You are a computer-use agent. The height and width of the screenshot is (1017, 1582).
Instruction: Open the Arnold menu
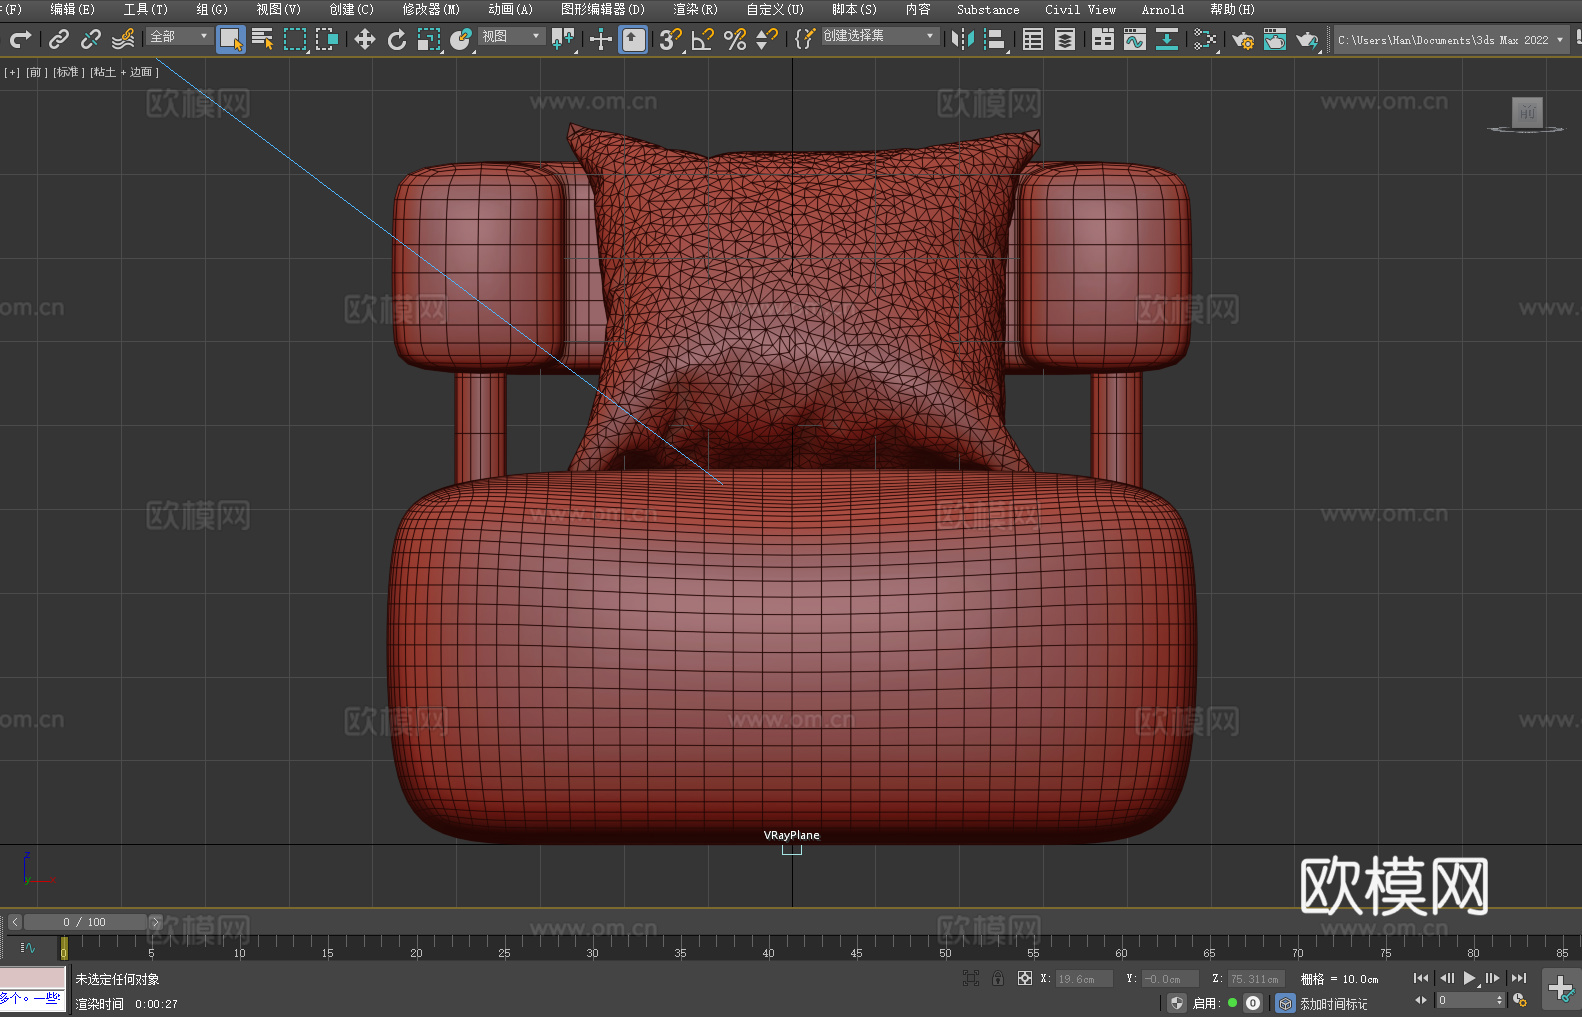point(1163,9)
